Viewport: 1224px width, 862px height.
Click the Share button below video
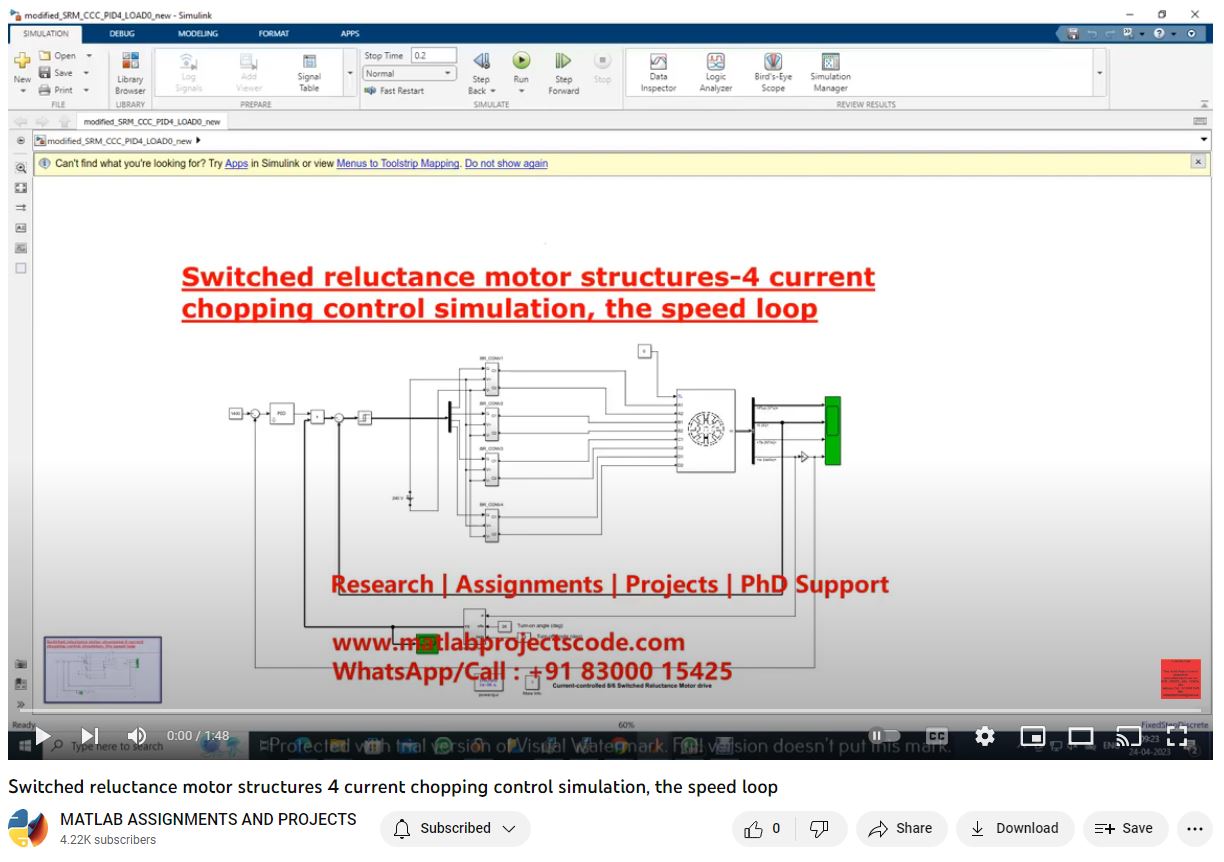[x=901, y=828]
